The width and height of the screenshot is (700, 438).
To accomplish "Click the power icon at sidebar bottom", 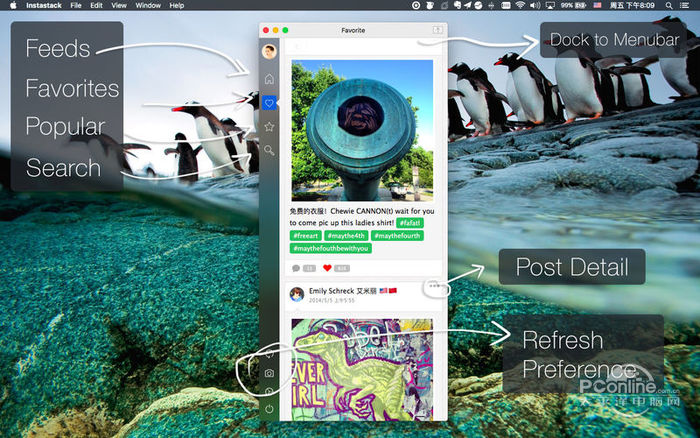I will click(x=269, y=409).
